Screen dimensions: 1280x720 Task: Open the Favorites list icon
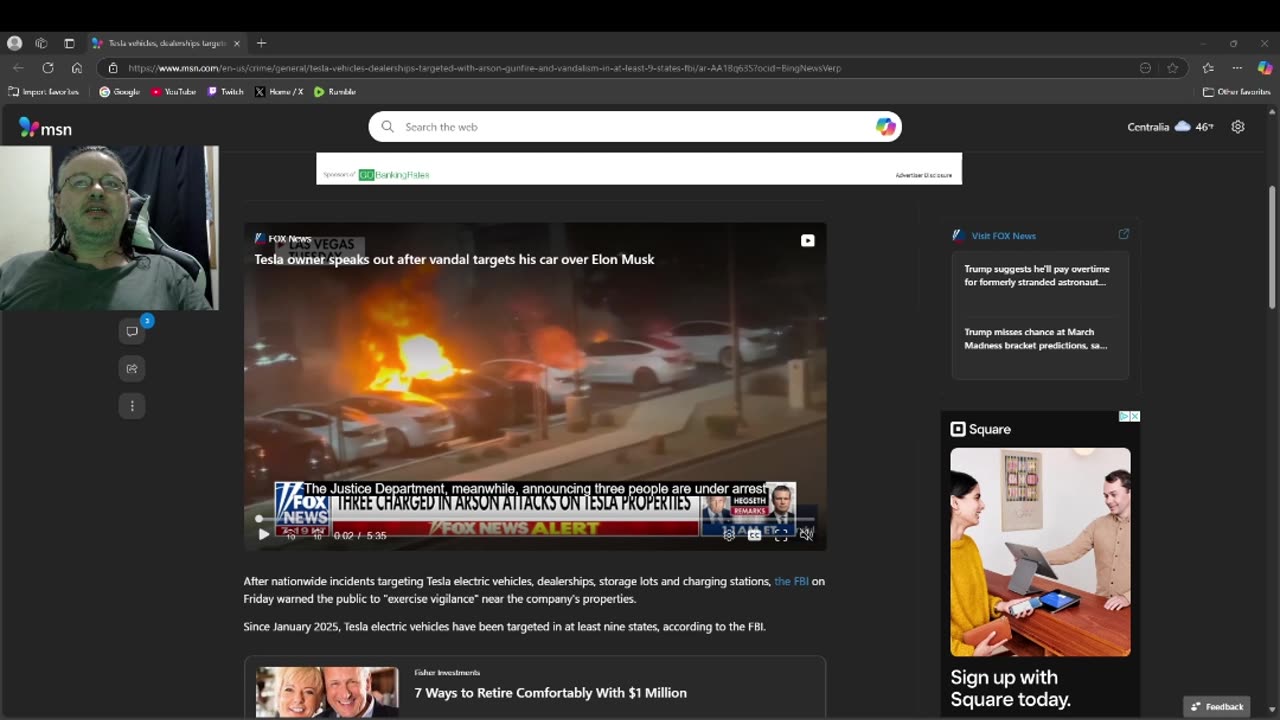tap(1208, 68)
